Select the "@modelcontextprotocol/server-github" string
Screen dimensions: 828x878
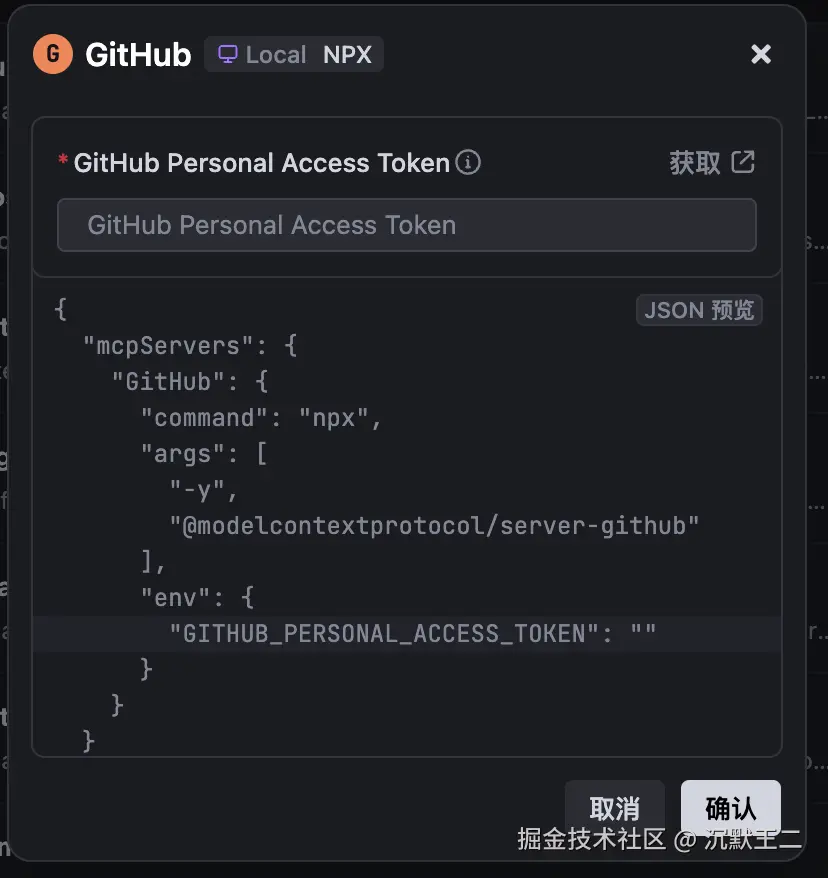(434, 525)
